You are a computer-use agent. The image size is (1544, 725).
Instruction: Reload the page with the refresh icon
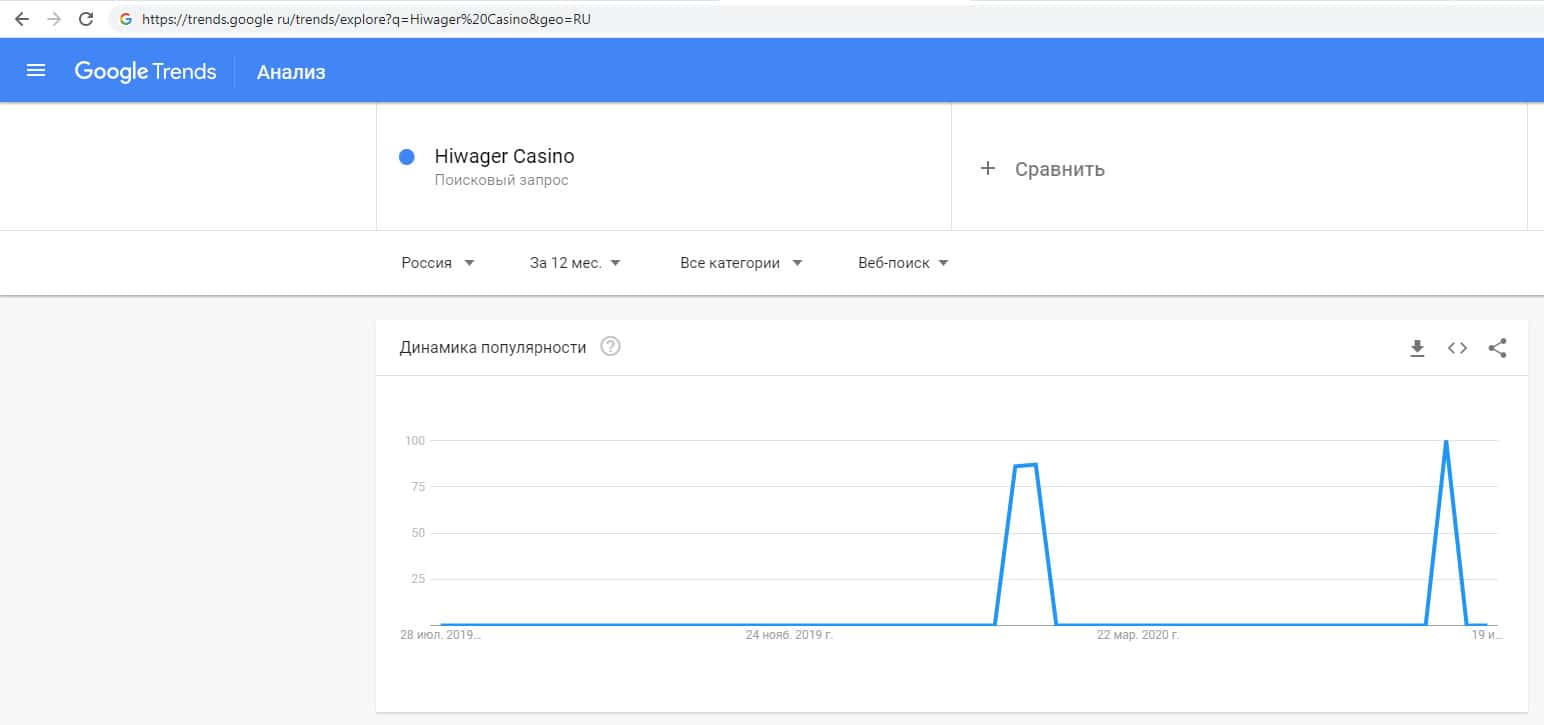click(86, 19)
